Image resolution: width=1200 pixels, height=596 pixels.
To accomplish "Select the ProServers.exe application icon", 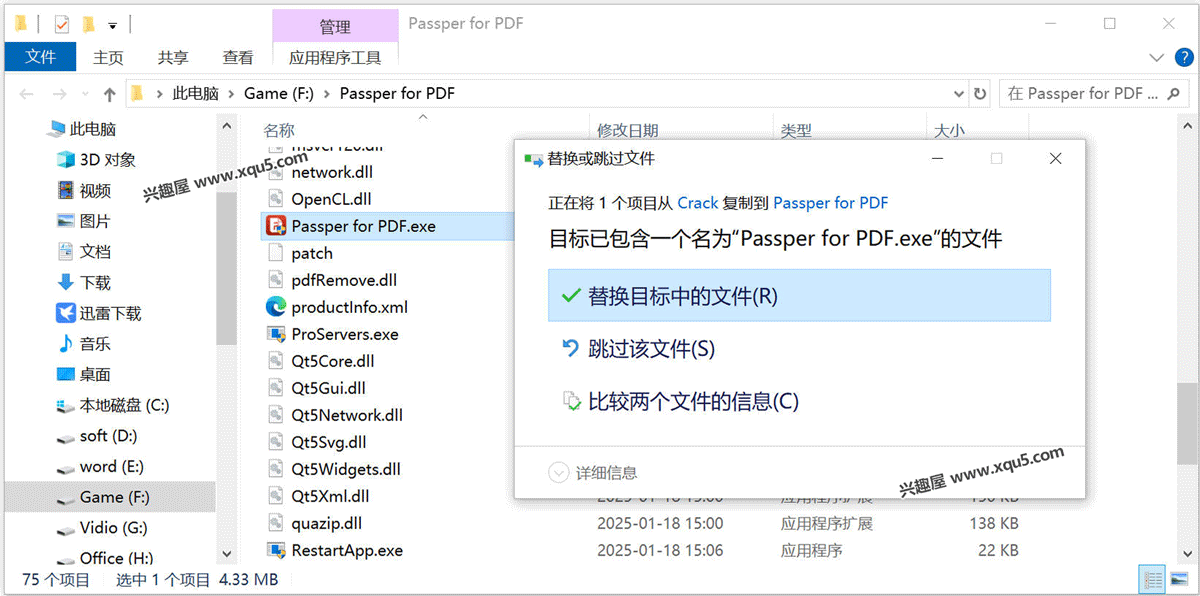I will click(x=276, y=334).
